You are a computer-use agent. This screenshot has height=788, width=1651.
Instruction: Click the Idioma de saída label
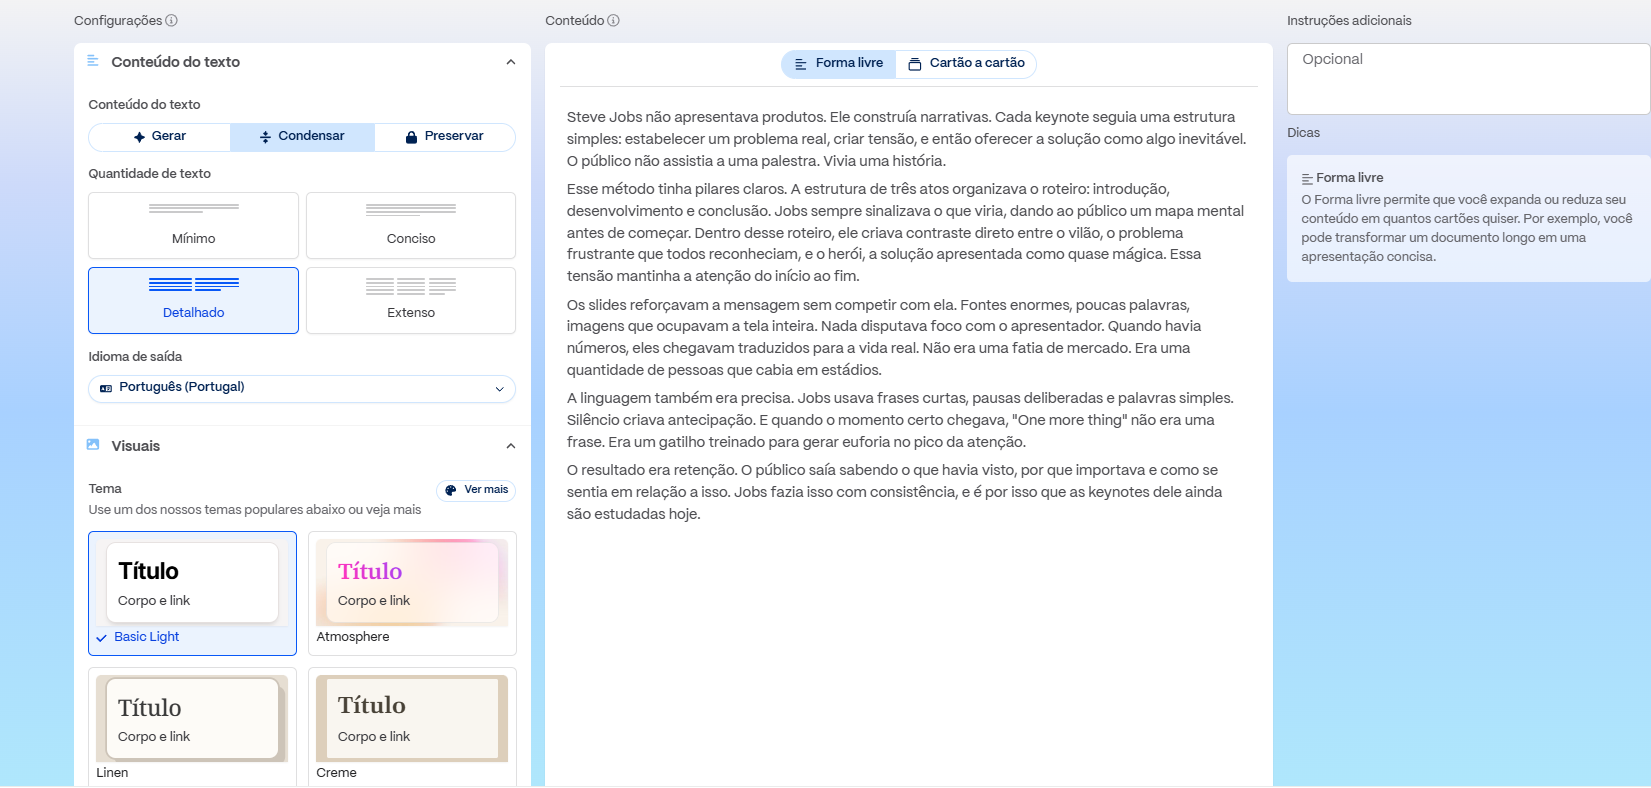pyautogui.click(x=135, y=357)
